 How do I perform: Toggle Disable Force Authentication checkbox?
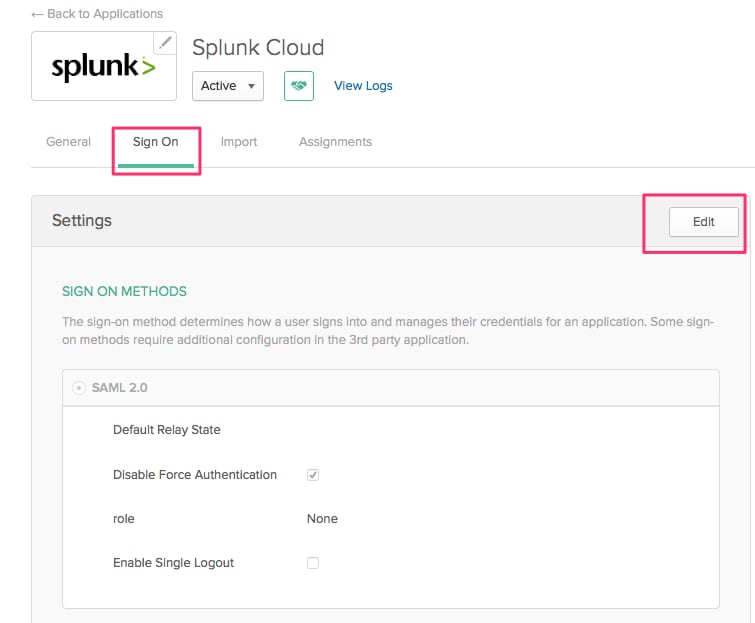313,475
